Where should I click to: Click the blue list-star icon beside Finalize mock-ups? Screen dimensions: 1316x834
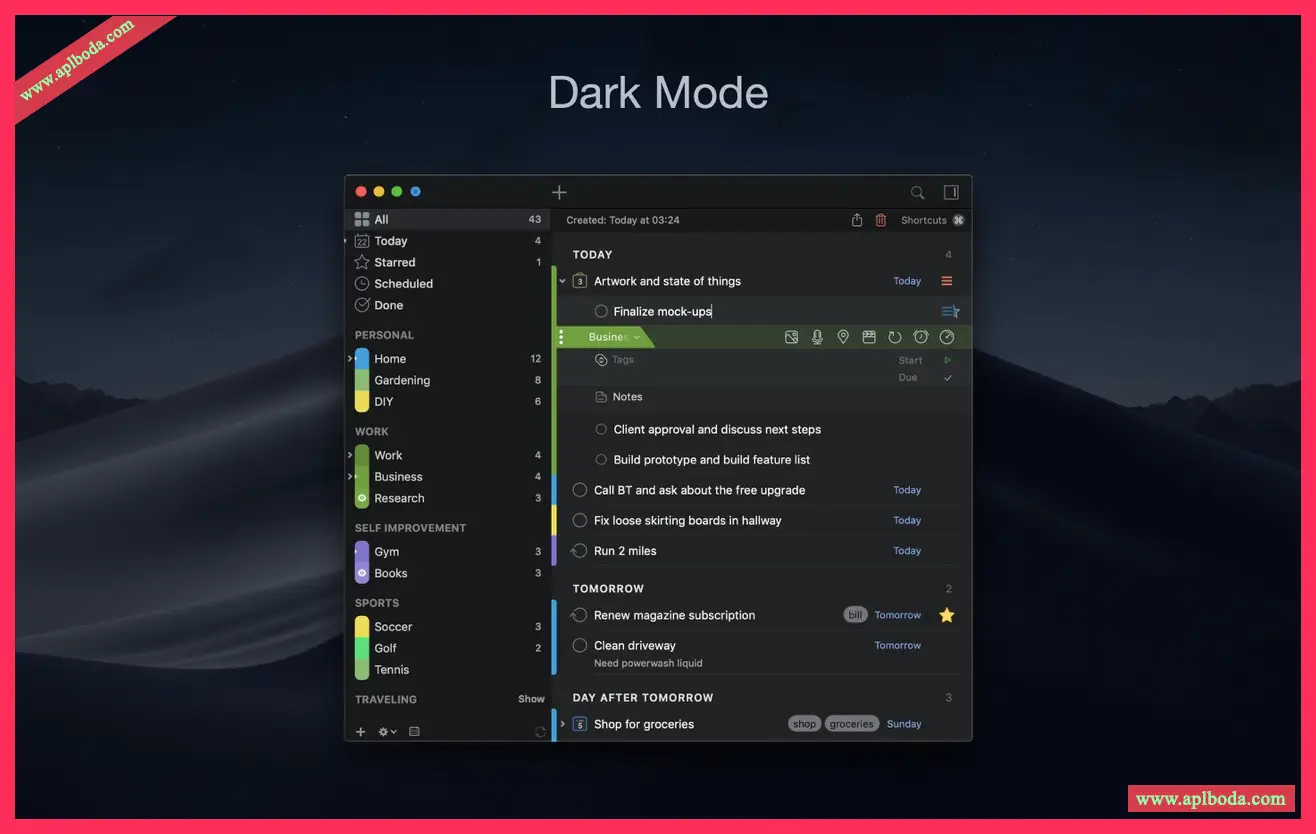click(x=950, y=311)
